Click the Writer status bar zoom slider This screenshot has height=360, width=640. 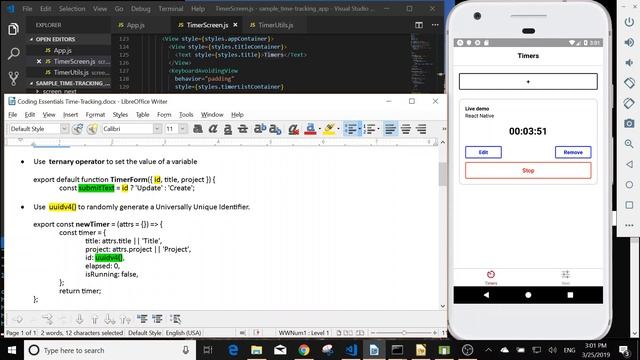404,333
